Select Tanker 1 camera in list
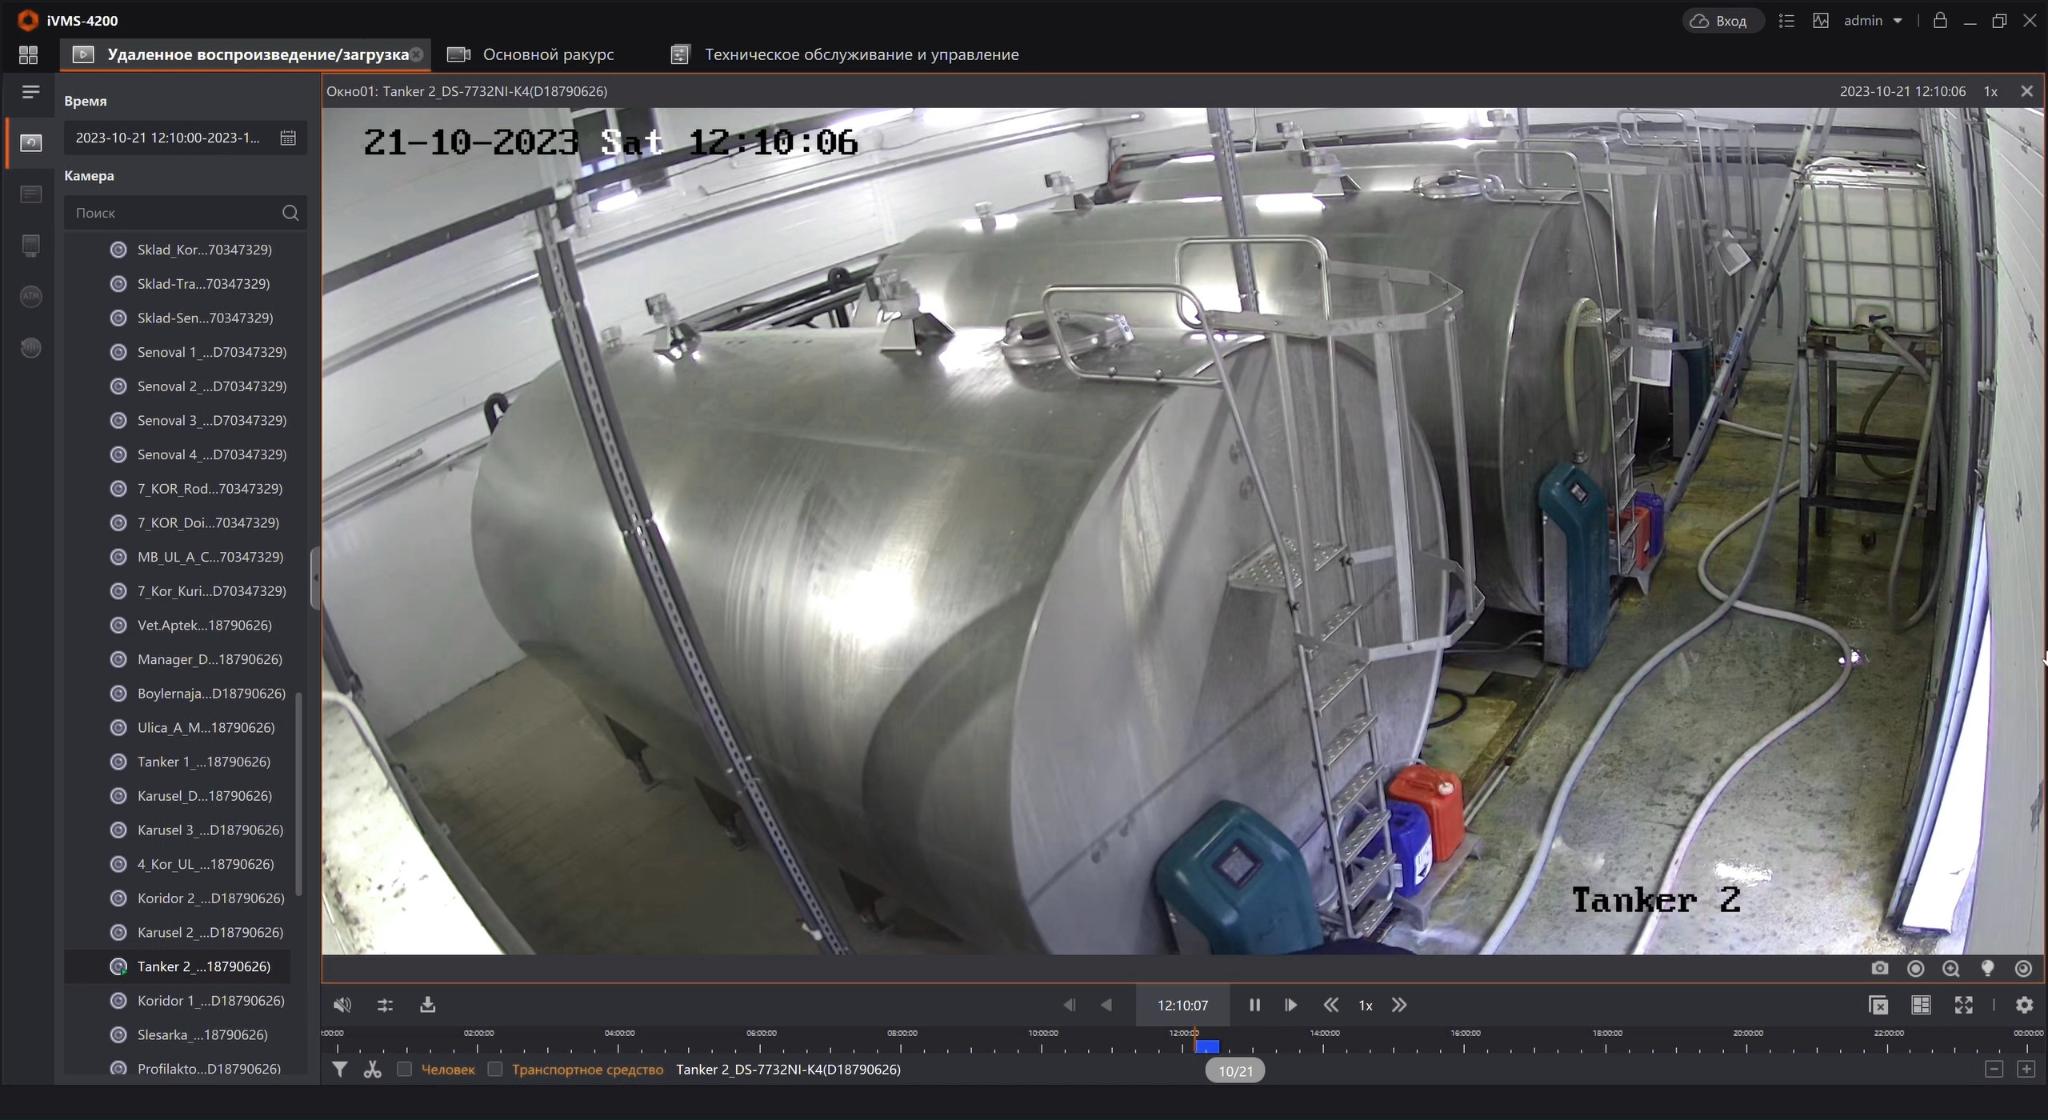This screenshot has width=2048, height=1120. click(204, 762)
